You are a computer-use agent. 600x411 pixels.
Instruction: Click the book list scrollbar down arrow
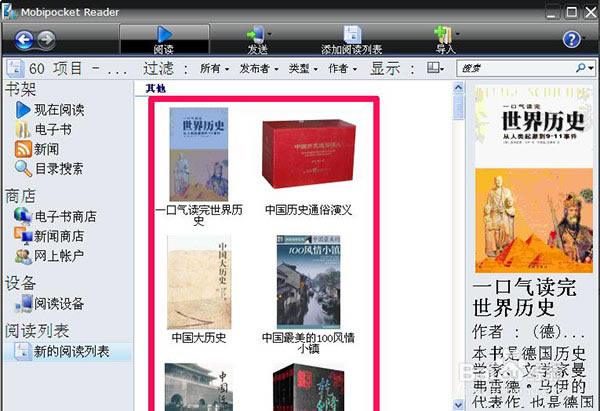click(x=458, y=404)
